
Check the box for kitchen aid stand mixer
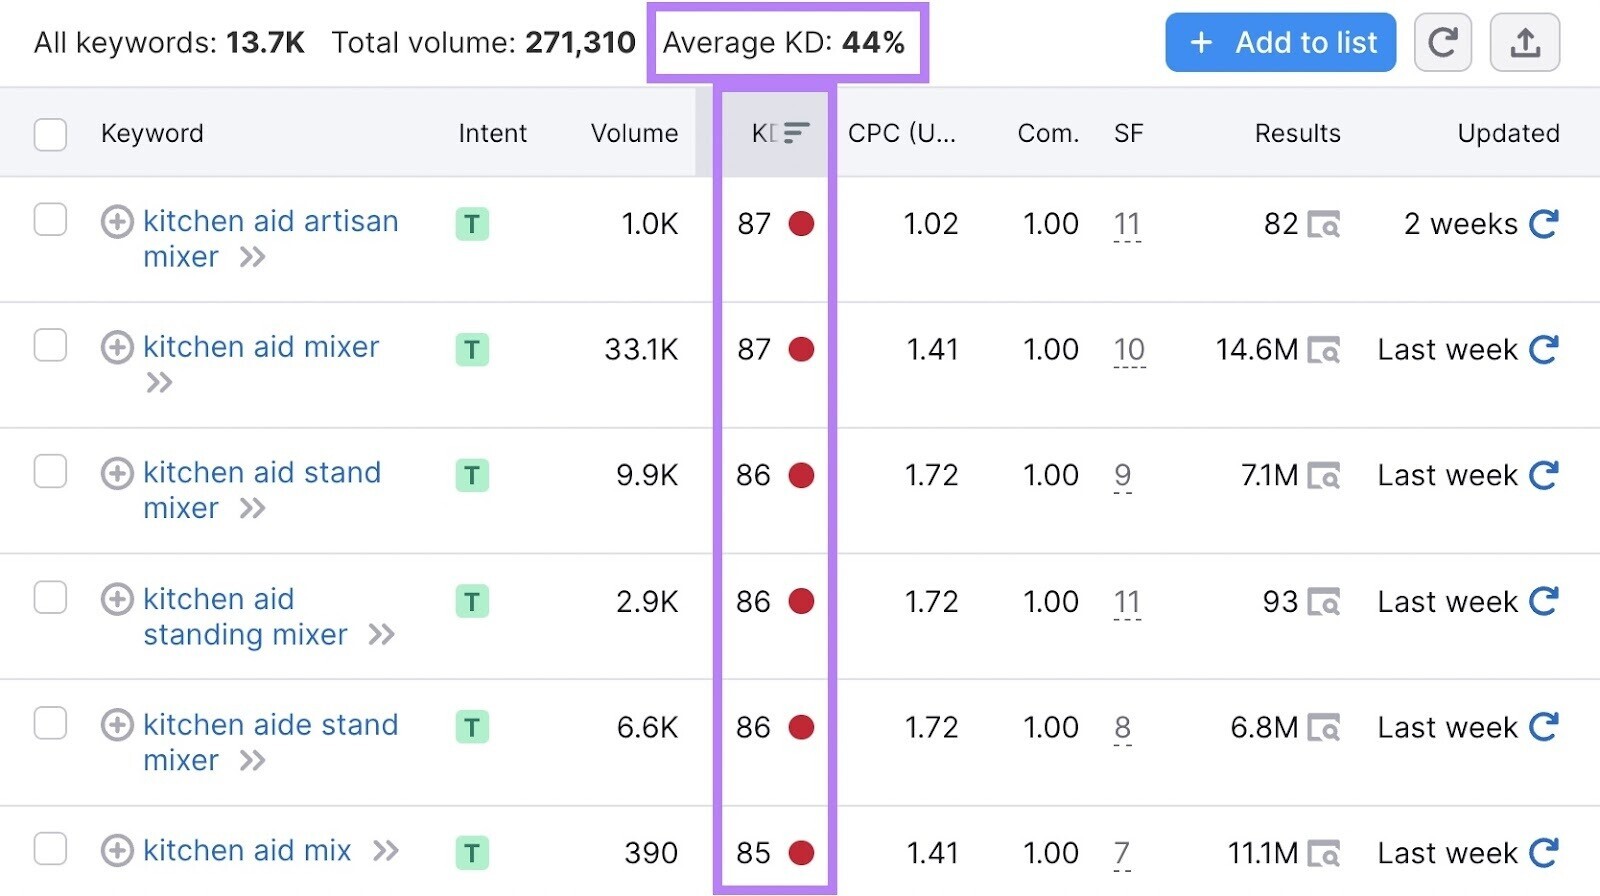point(50,472)
